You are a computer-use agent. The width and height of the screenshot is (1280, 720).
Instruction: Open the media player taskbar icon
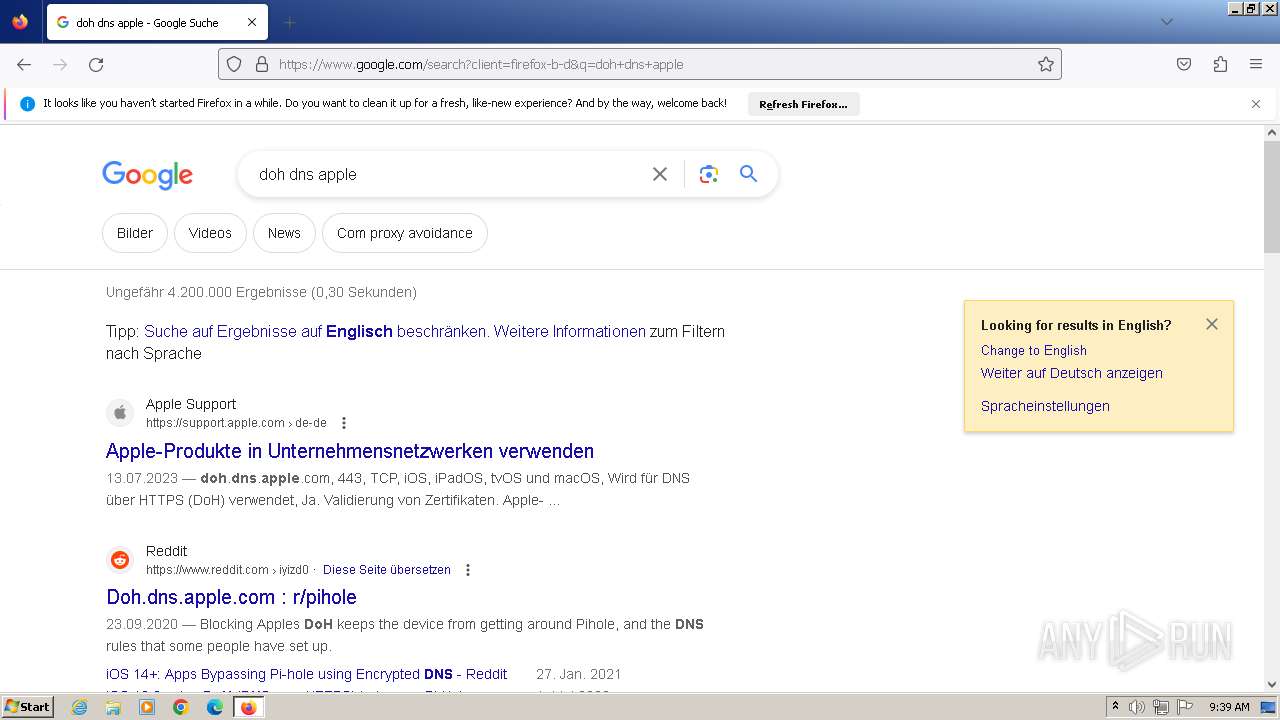coord(147,707)
